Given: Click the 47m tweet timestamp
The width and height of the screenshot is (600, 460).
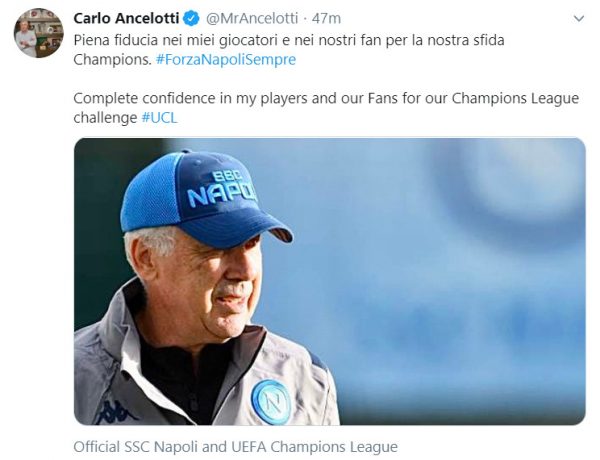Looking at the screenshot, I should pyautogui.click(x=326, y=18).
